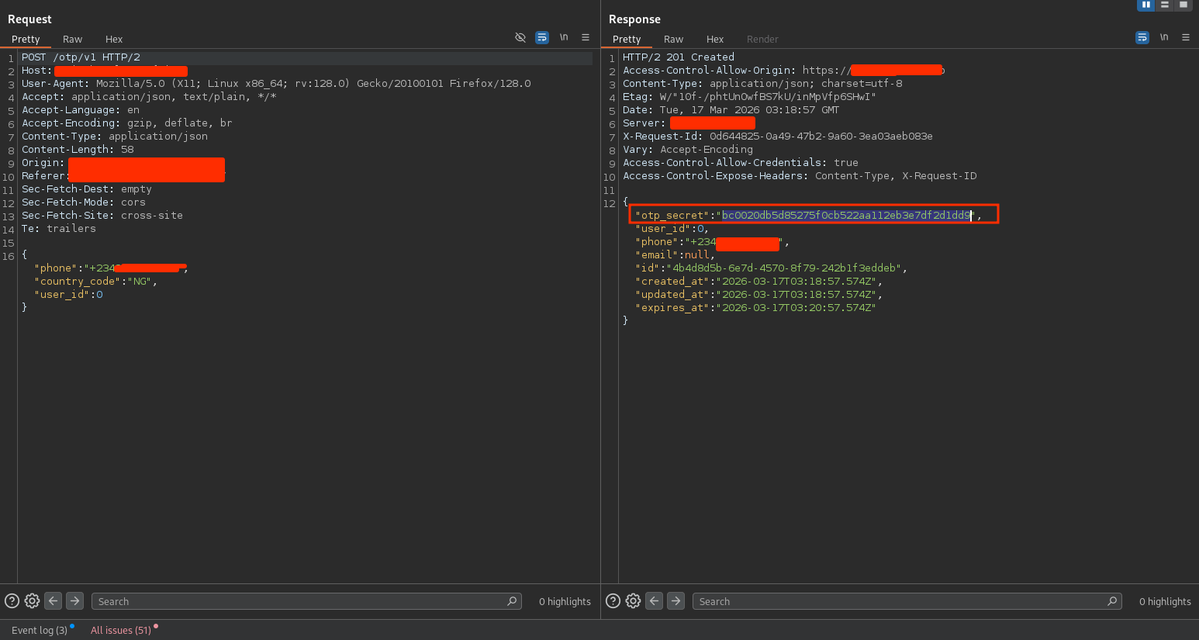Open search settings gear under Response pane
This screenshot has height=640, width=1199.
click(632, 601)
